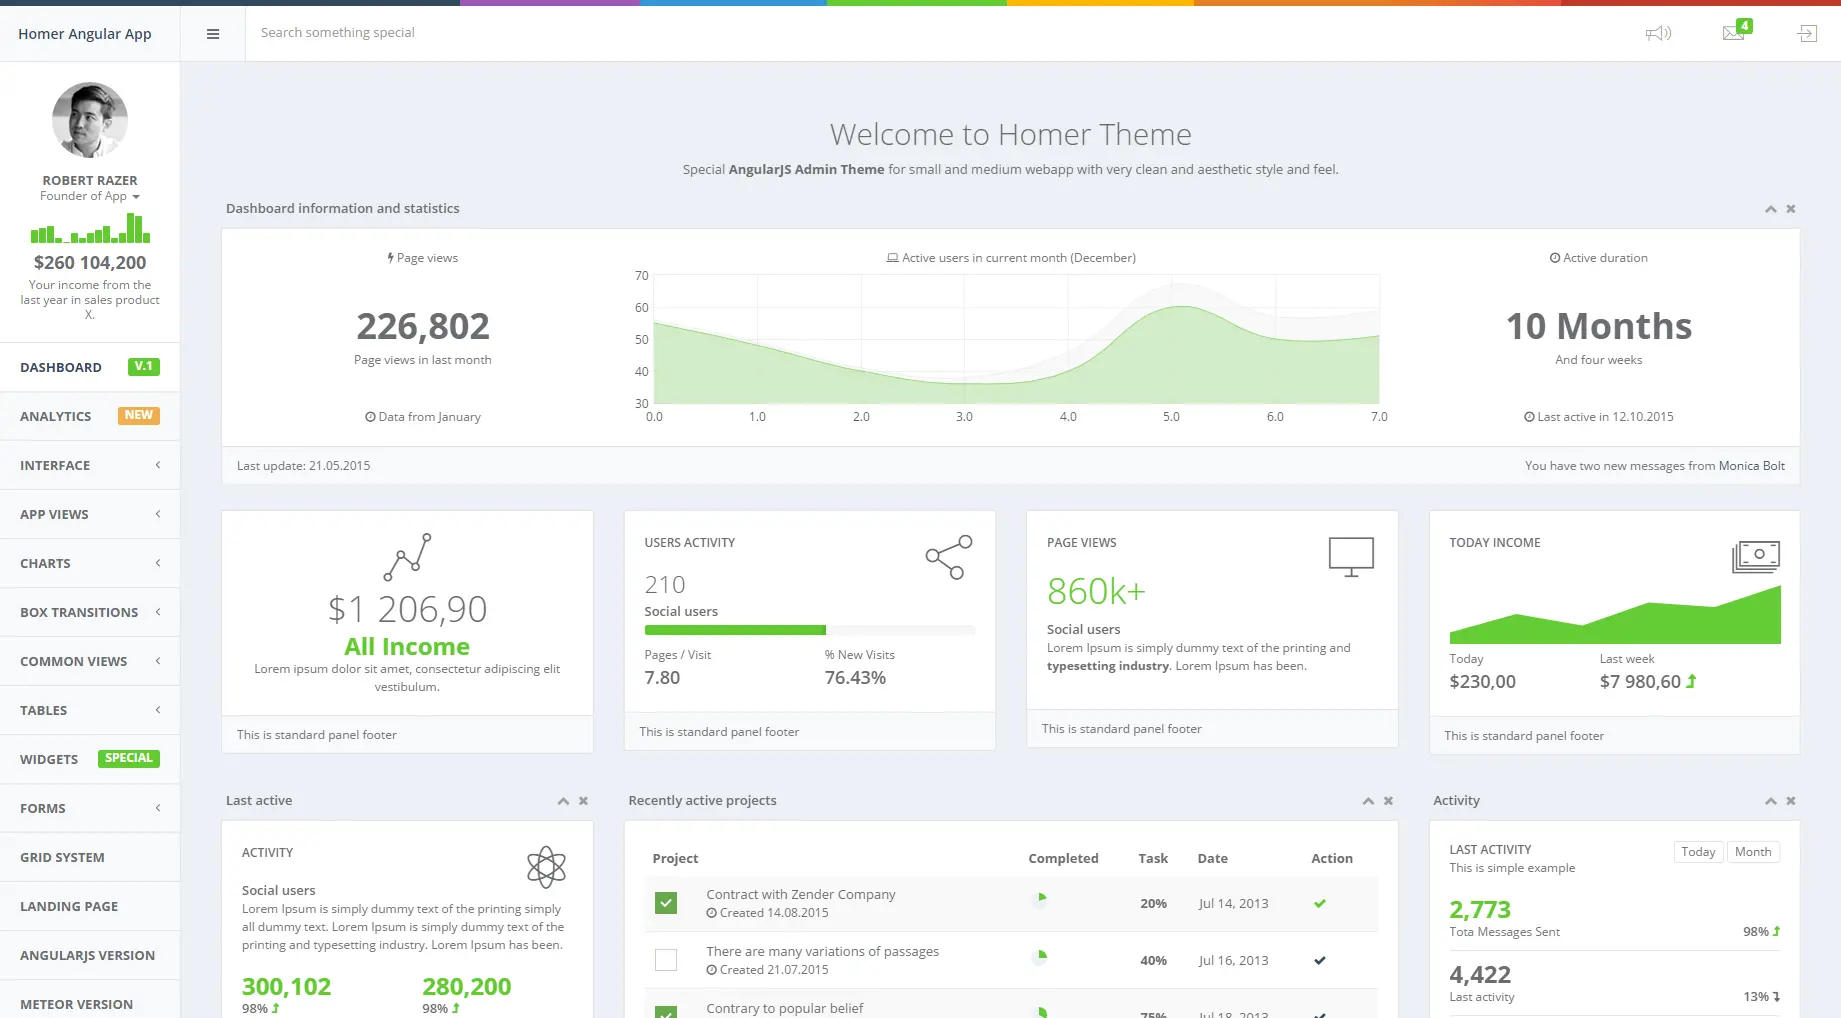Open the Founder of App dropdown
This screenshot has height=1018, width=1841.
click(90, 196)
